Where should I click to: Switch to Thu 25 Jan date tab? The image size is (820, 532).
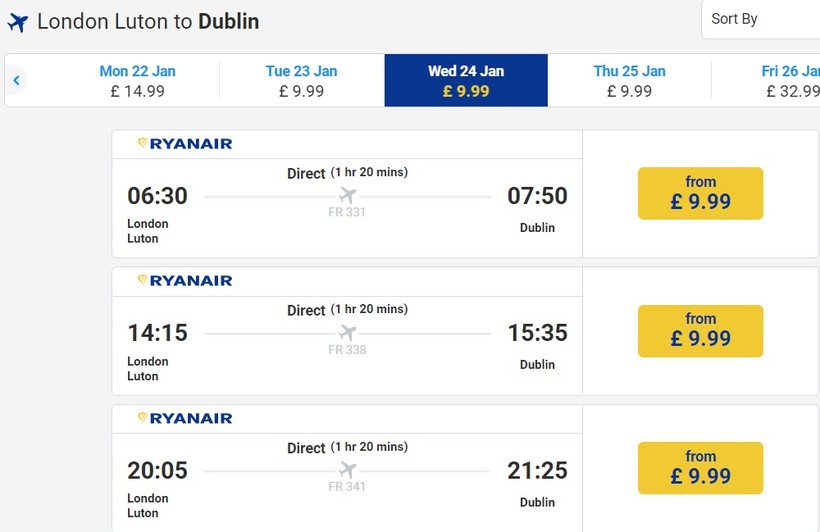coord(629,81)
